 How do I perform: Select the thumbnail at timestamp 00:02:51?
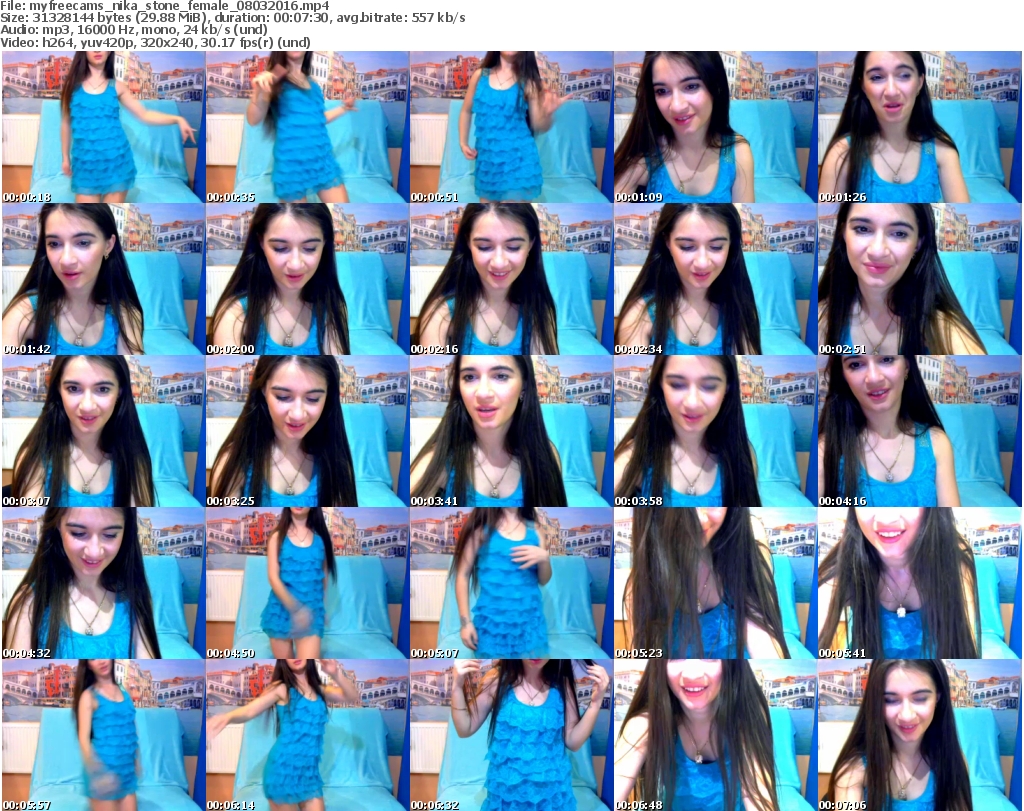point(920,279)
